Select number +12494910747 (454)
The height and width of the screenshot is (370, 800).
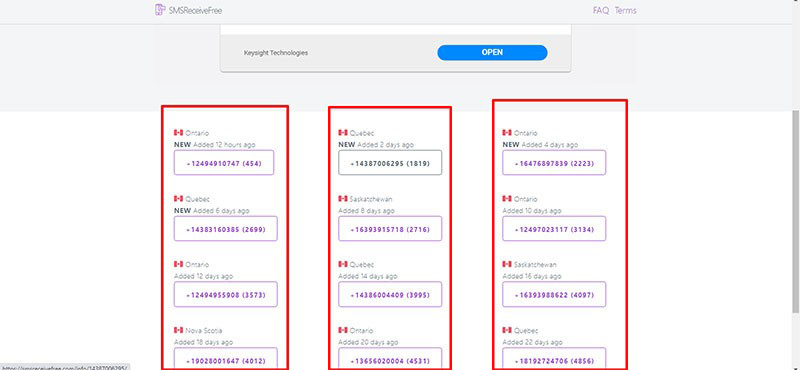tap(223, 163)
